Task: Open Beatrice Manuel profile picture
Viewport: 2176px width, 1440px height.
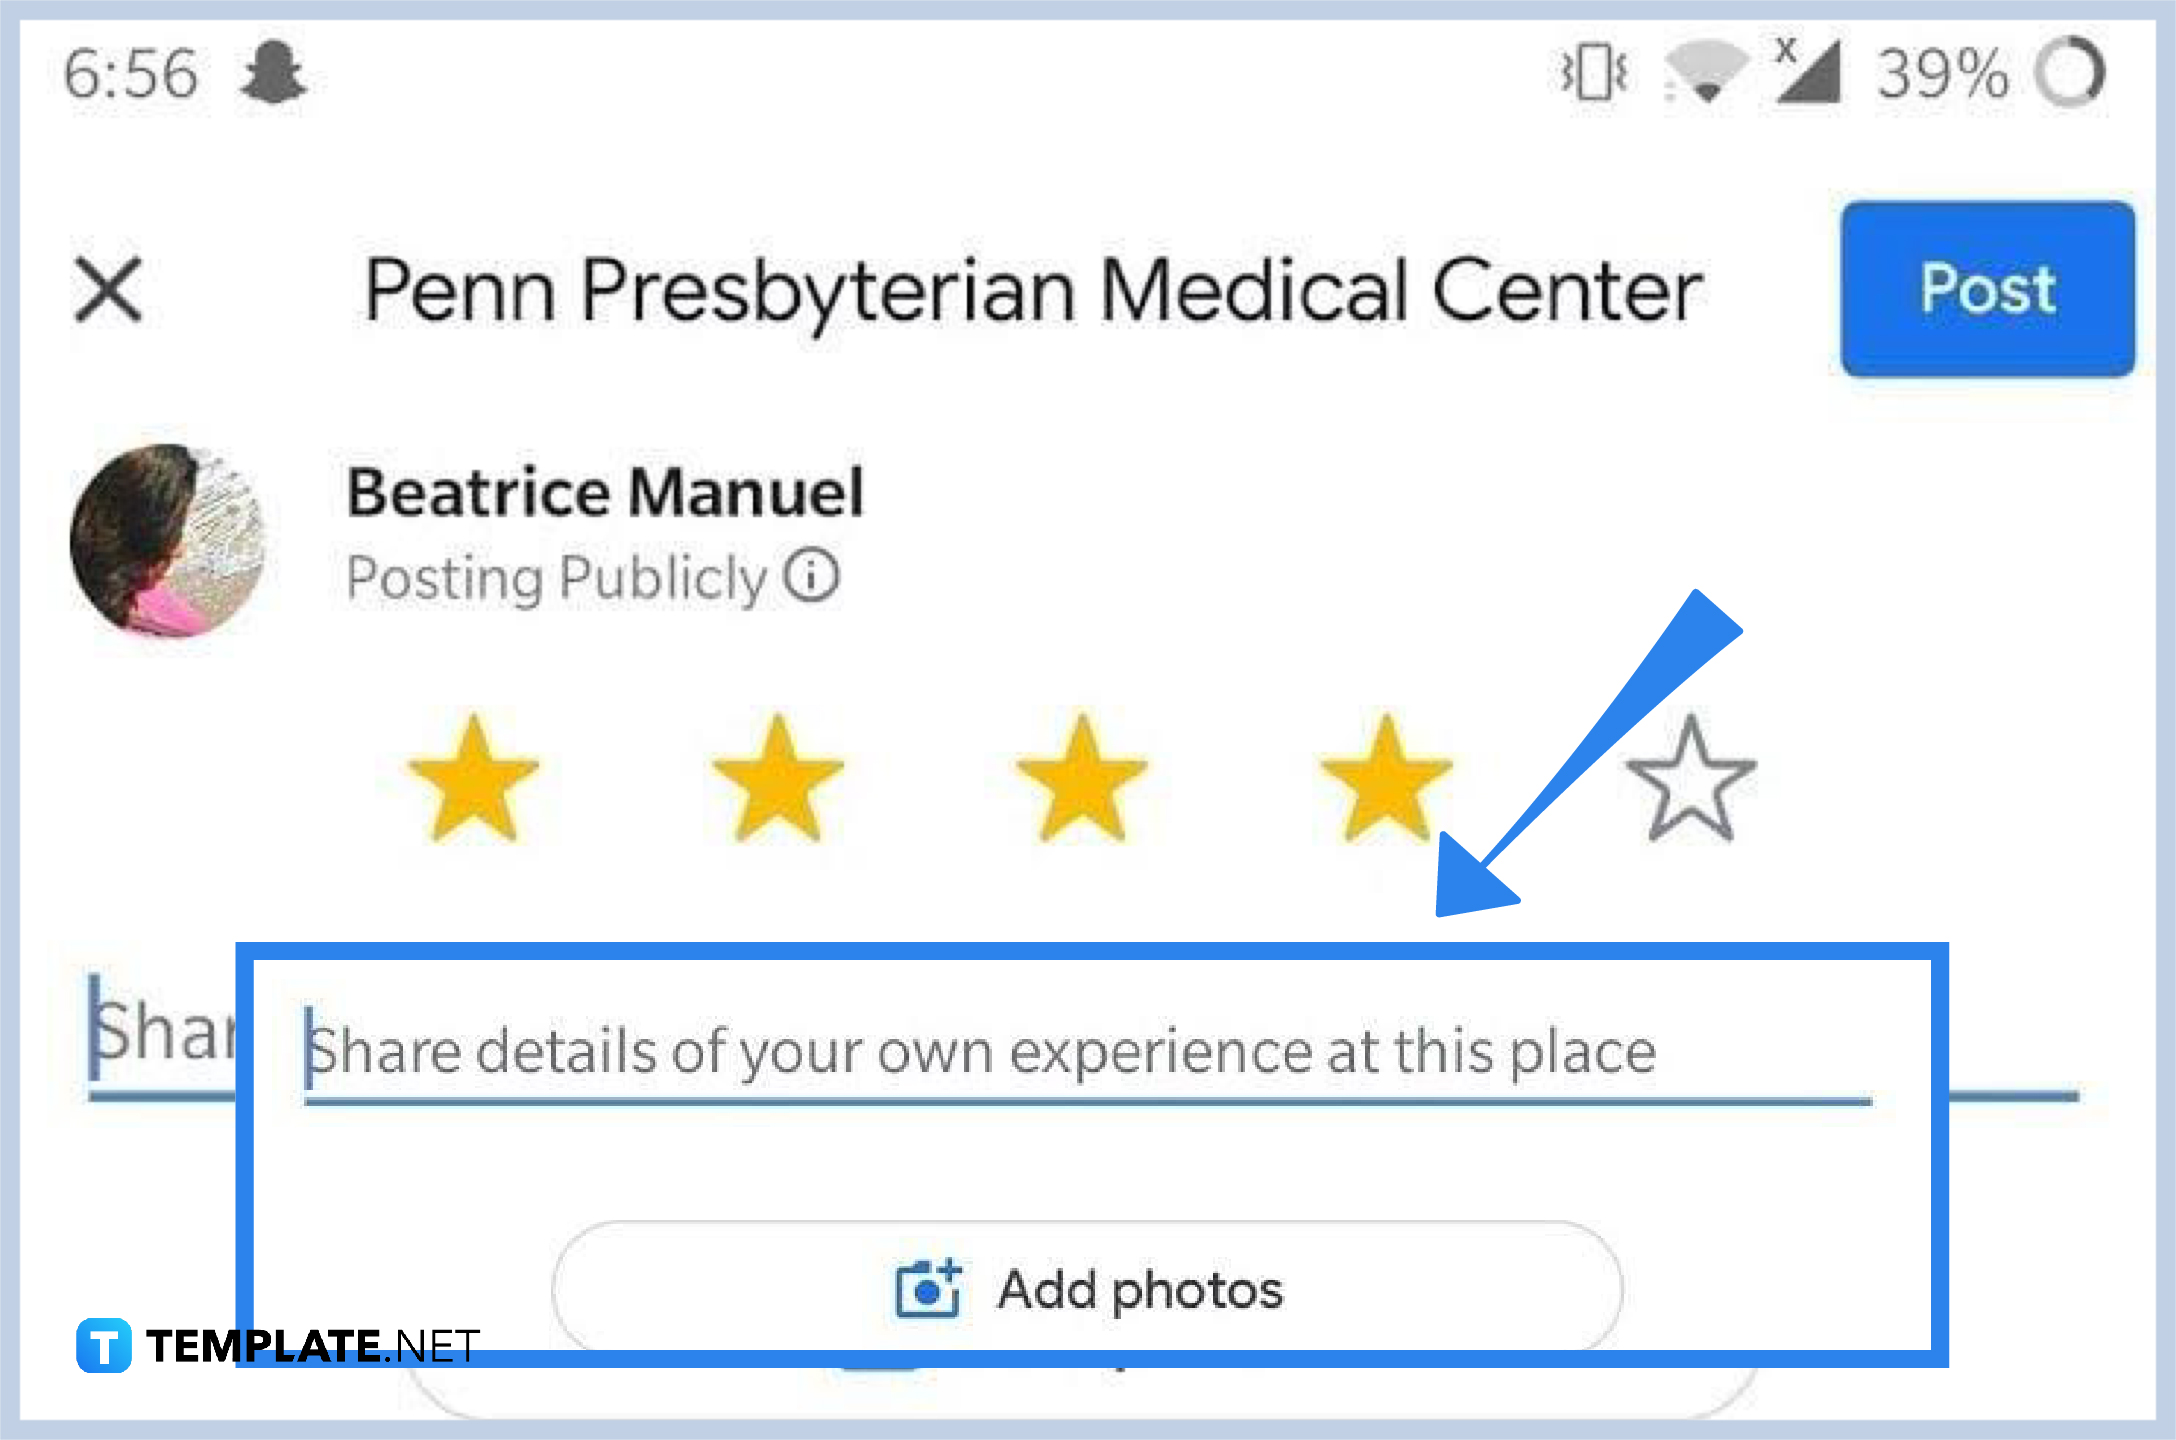Action: pos(167,540)
